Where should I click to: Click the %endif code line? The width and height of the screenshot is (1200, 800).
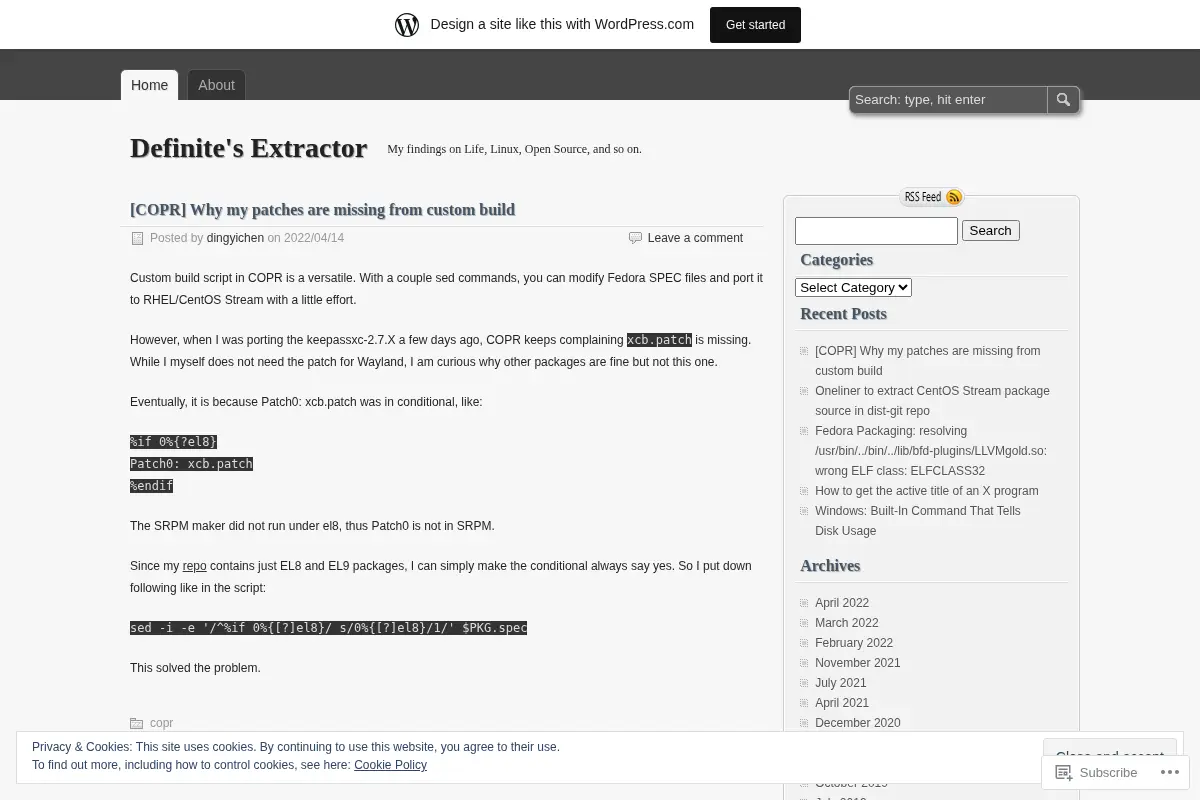[151, 486]
